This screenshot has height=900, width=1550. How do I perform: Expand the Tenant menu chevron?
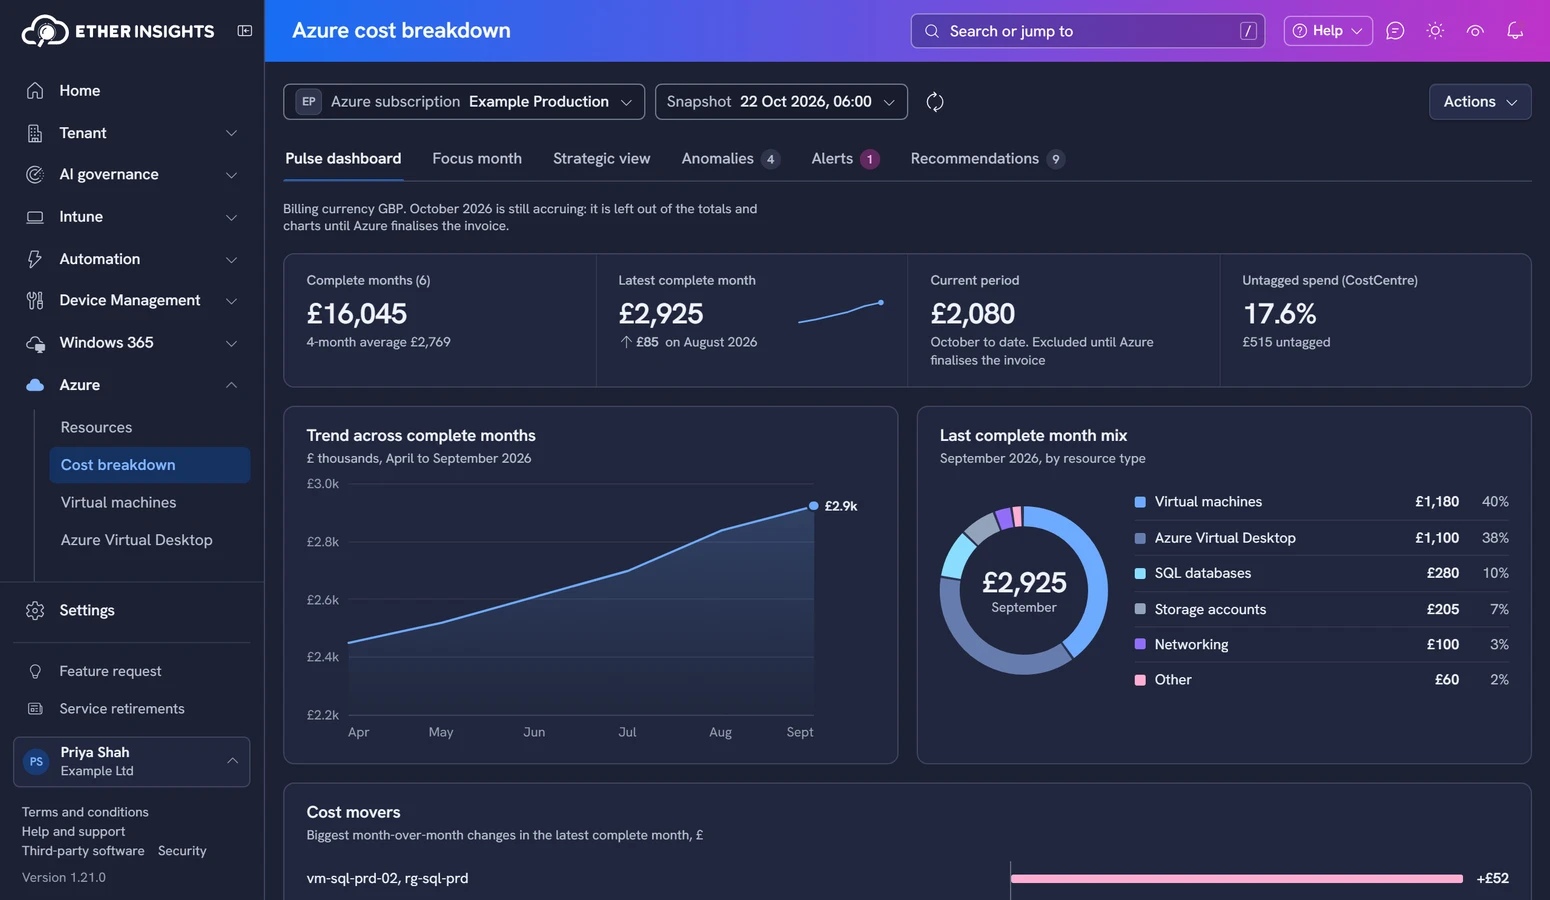(231, 133)
